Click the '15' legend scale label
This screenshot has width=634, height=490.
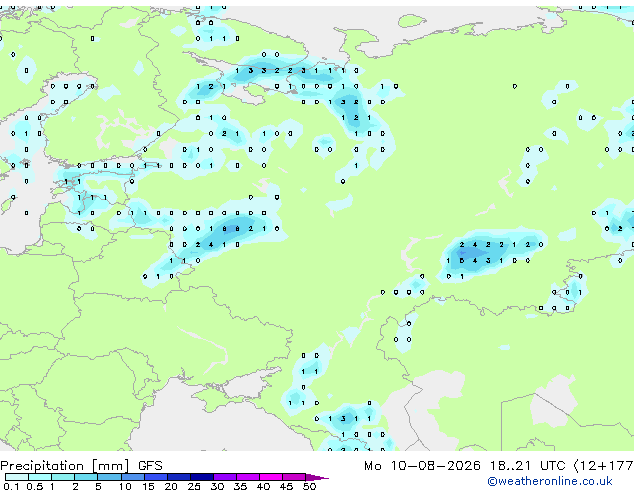pyautogui.click(x=148, y=486)
